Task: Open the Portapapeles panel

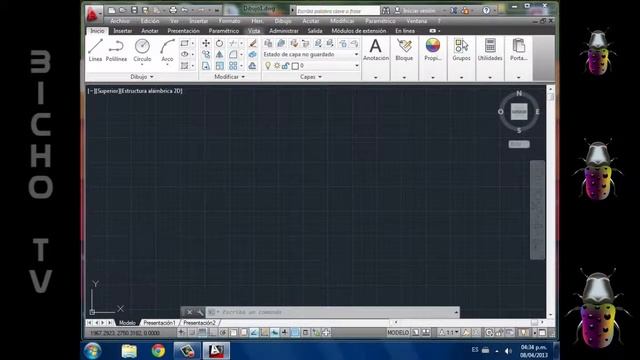Action: 519,50
